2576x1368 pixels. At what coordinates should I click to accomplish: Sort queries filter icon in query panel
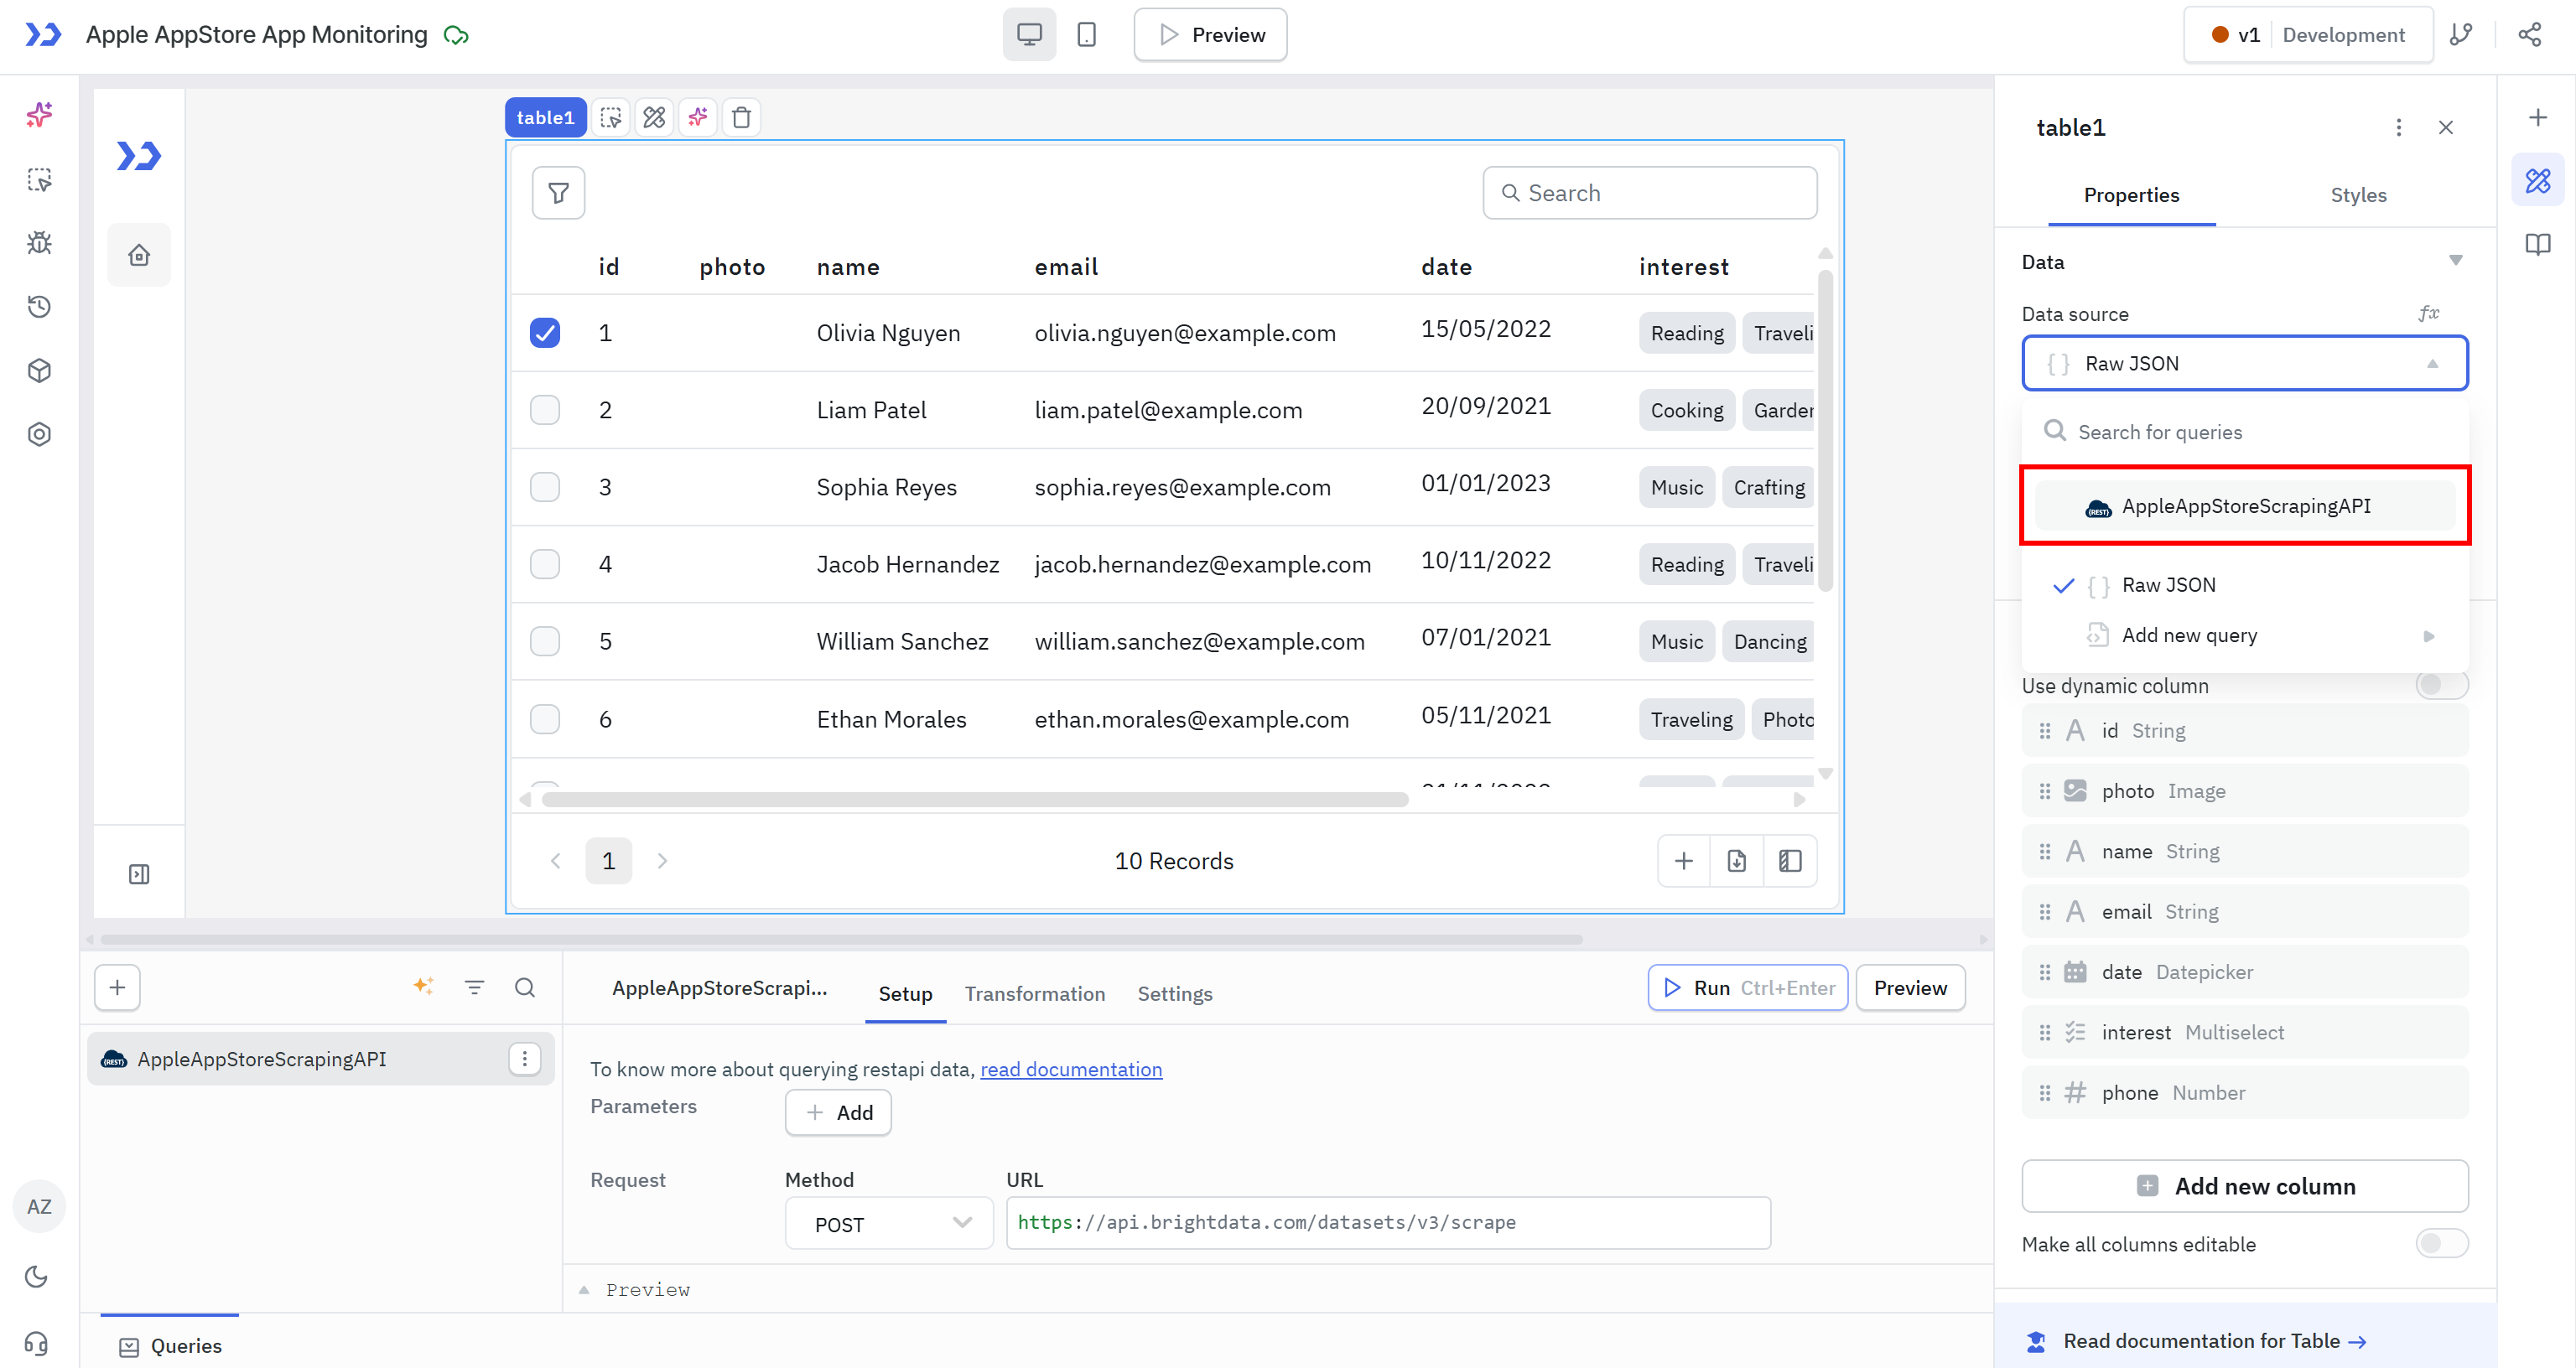[x=475, y=988]
